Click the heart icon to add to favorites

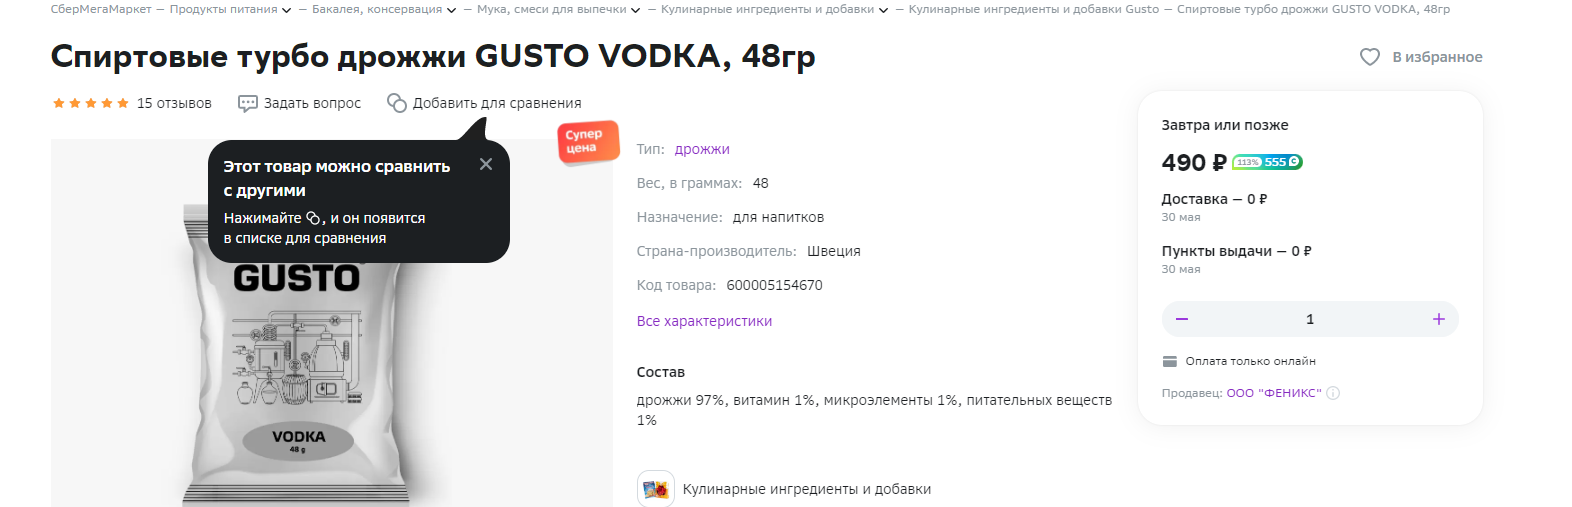(1369, 57)
